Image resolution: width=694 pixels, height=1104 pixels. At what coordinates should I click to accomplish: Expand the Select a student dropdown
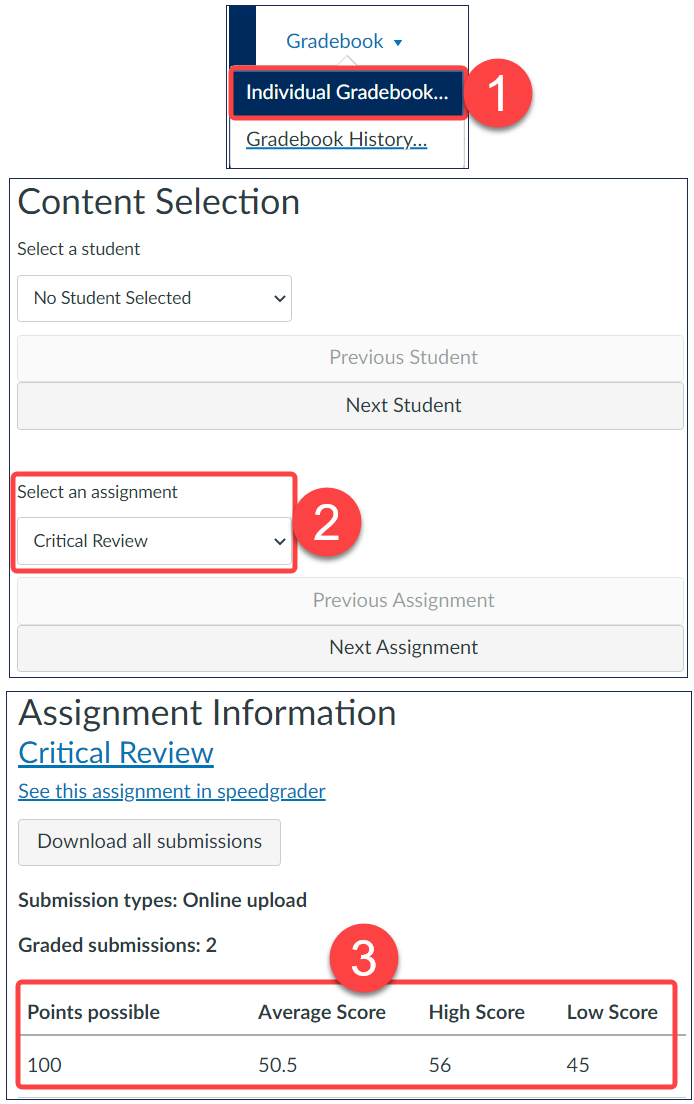point(154,298)
